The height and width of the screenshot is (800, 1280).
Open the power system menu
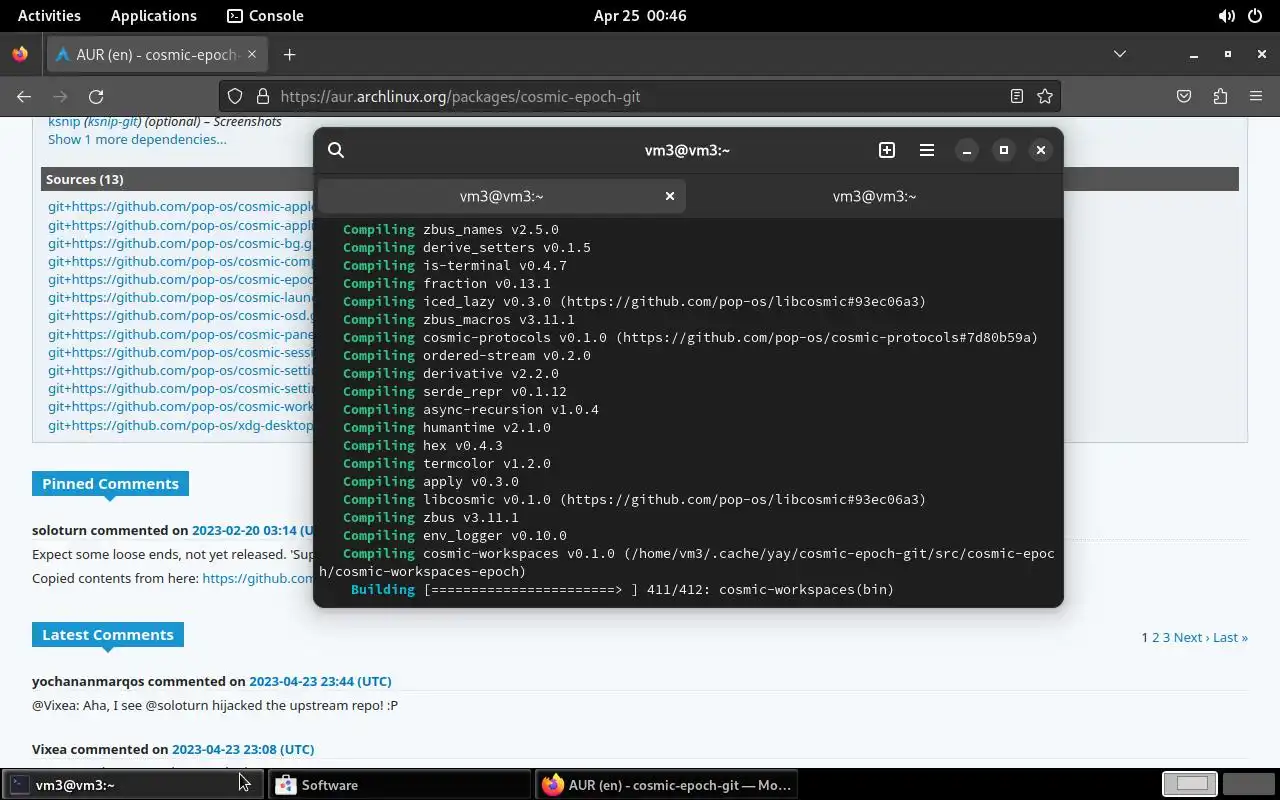tap(1255, 16)
